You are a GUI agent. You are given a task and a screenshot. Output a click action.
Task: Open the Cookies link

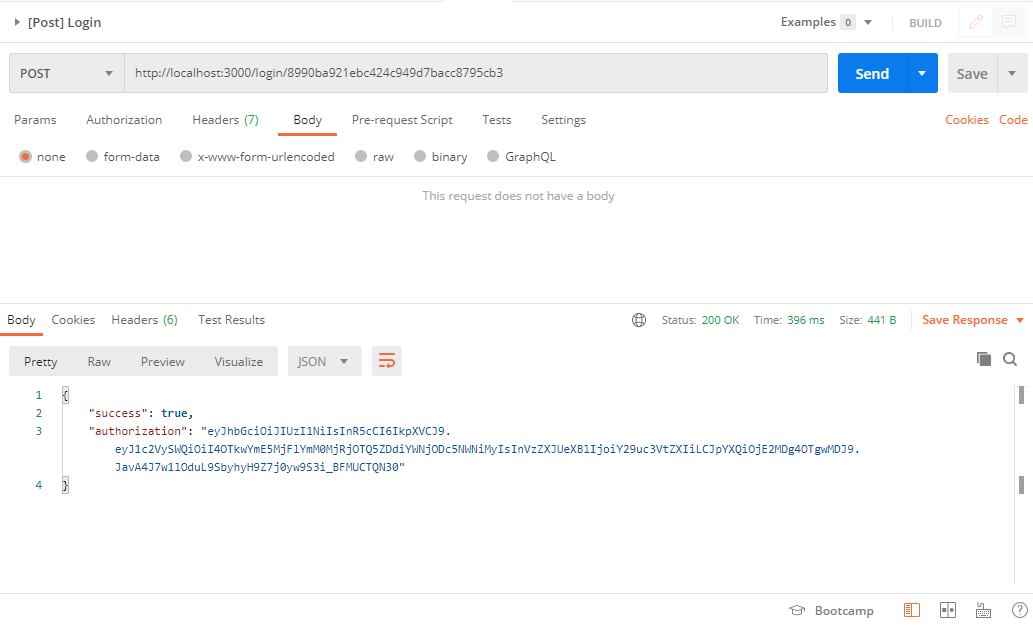[x=966, y=120]
